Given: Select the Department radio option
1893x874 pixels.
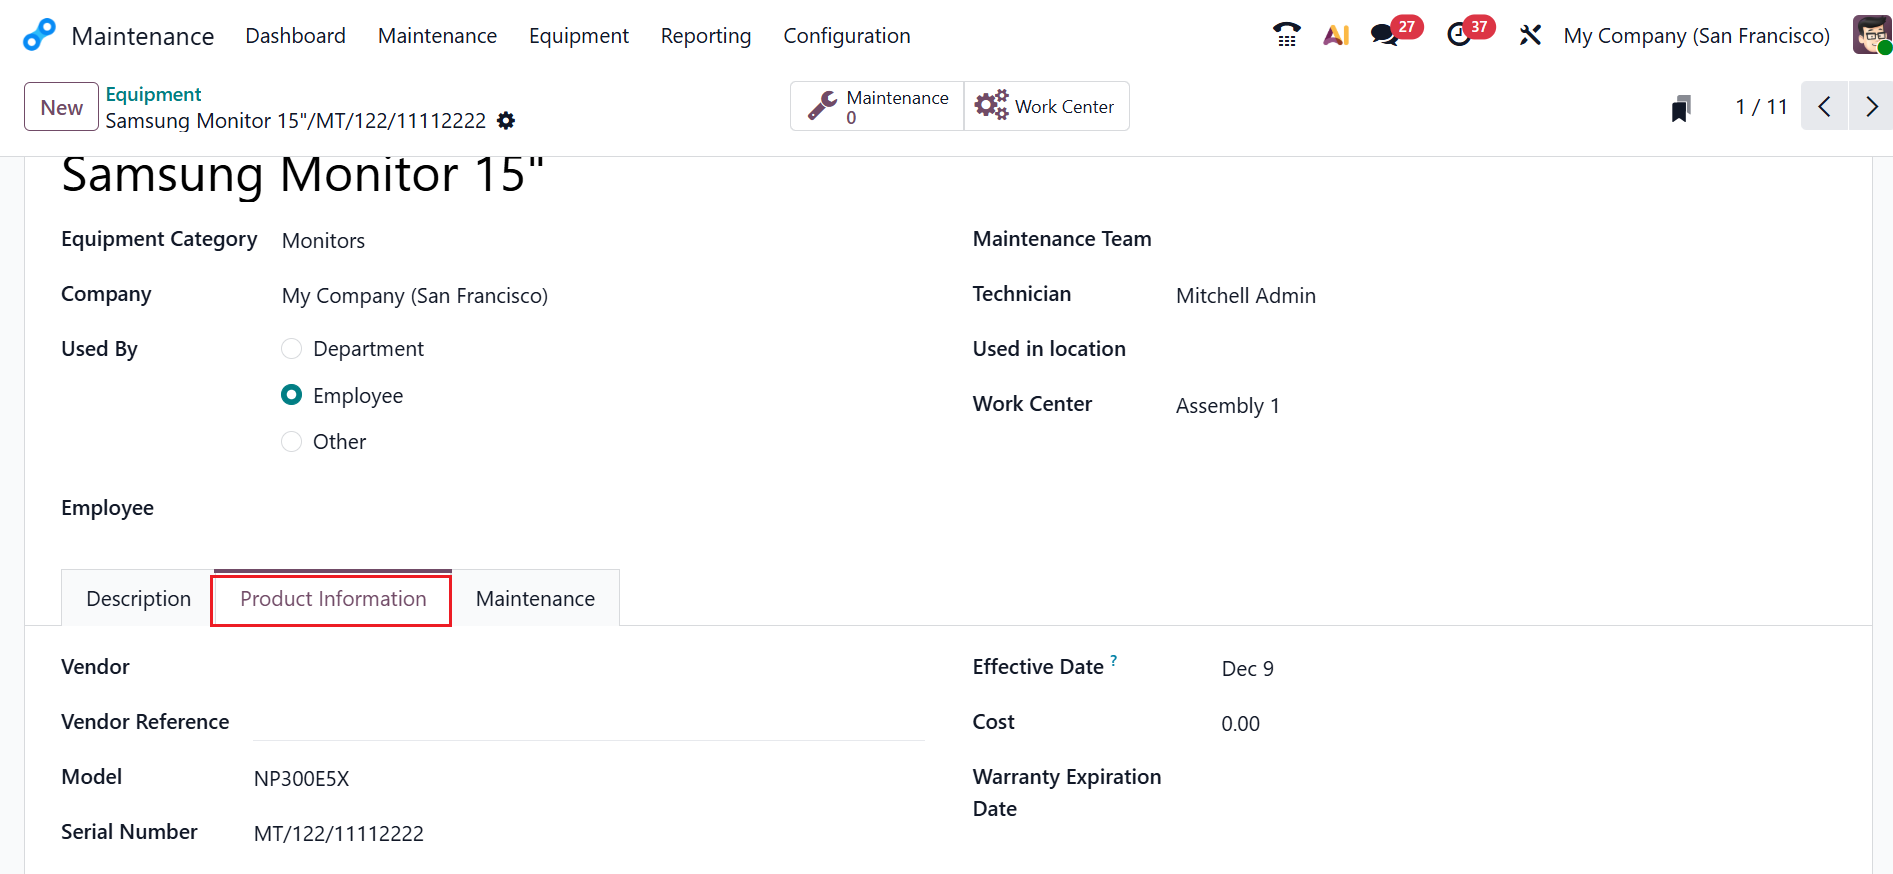Looking at the screenshot, I should [x=292, y=349].
